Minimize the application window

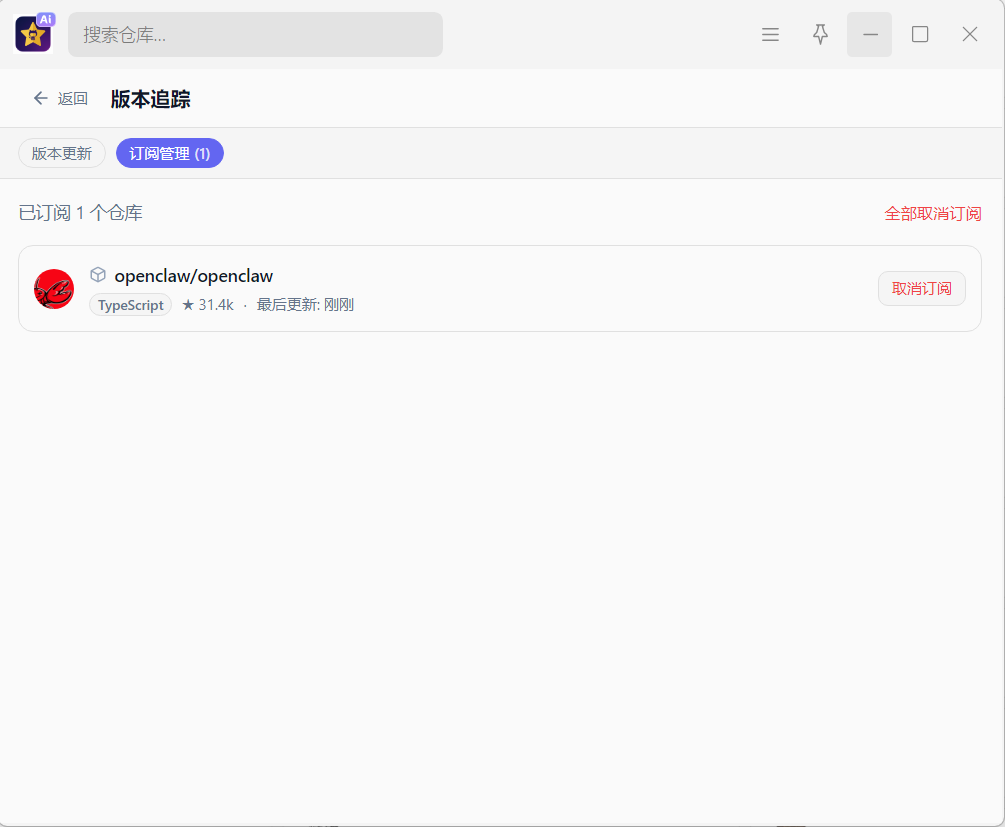869,35
